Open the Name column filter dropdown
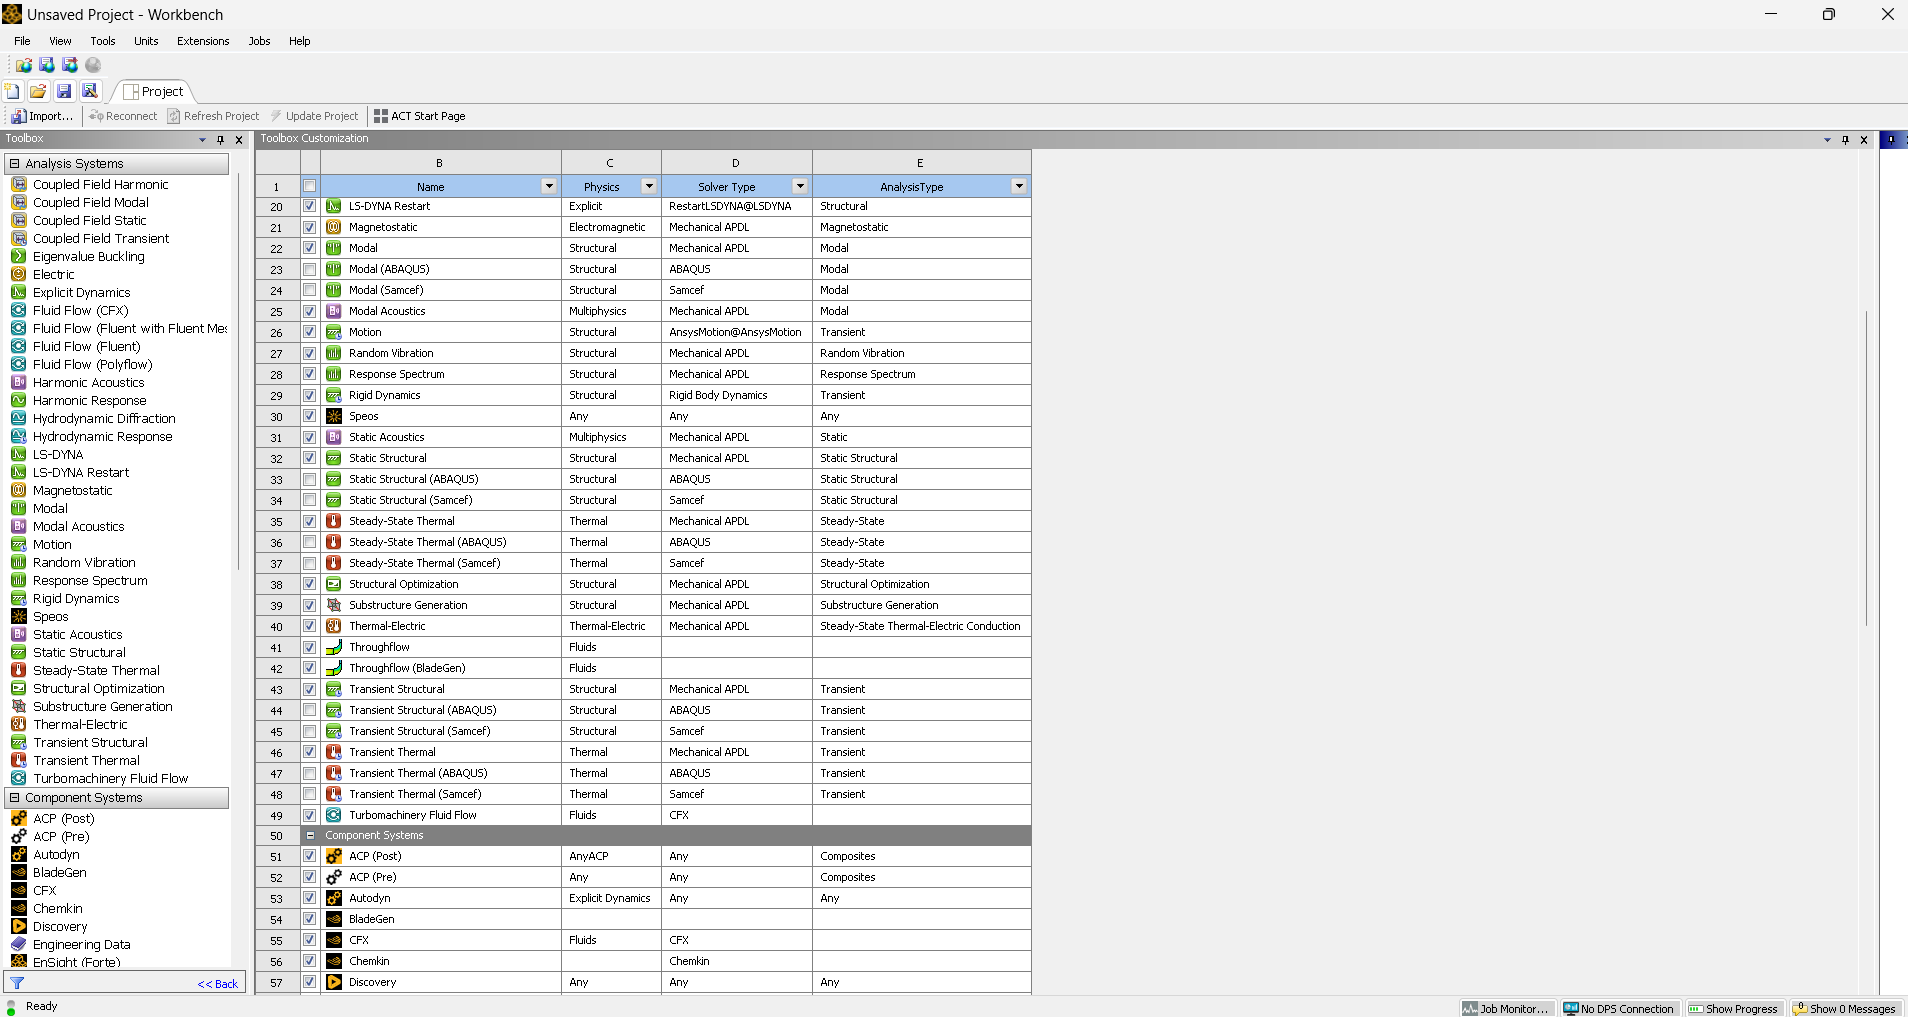The height and width of the screenshot is (1017, 1908). (549, 186)
